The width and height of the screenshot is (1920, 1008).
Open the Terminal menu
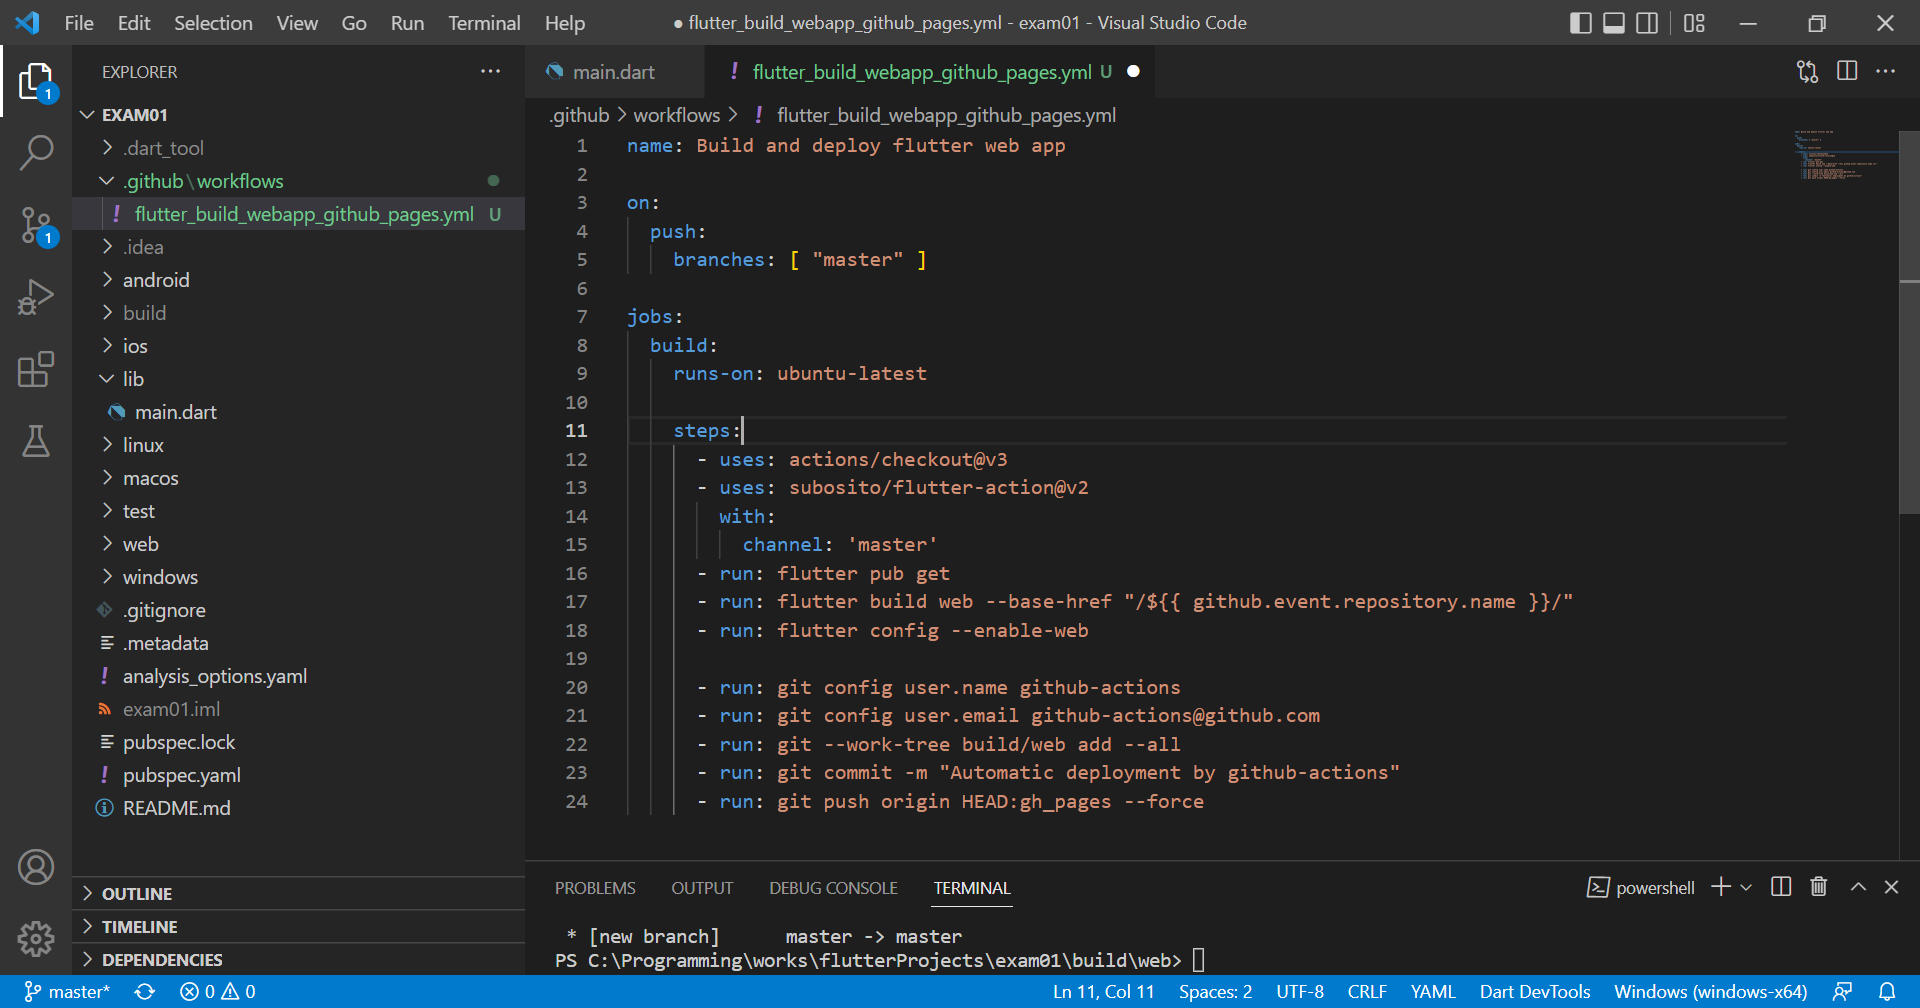(x=484, y=23)
